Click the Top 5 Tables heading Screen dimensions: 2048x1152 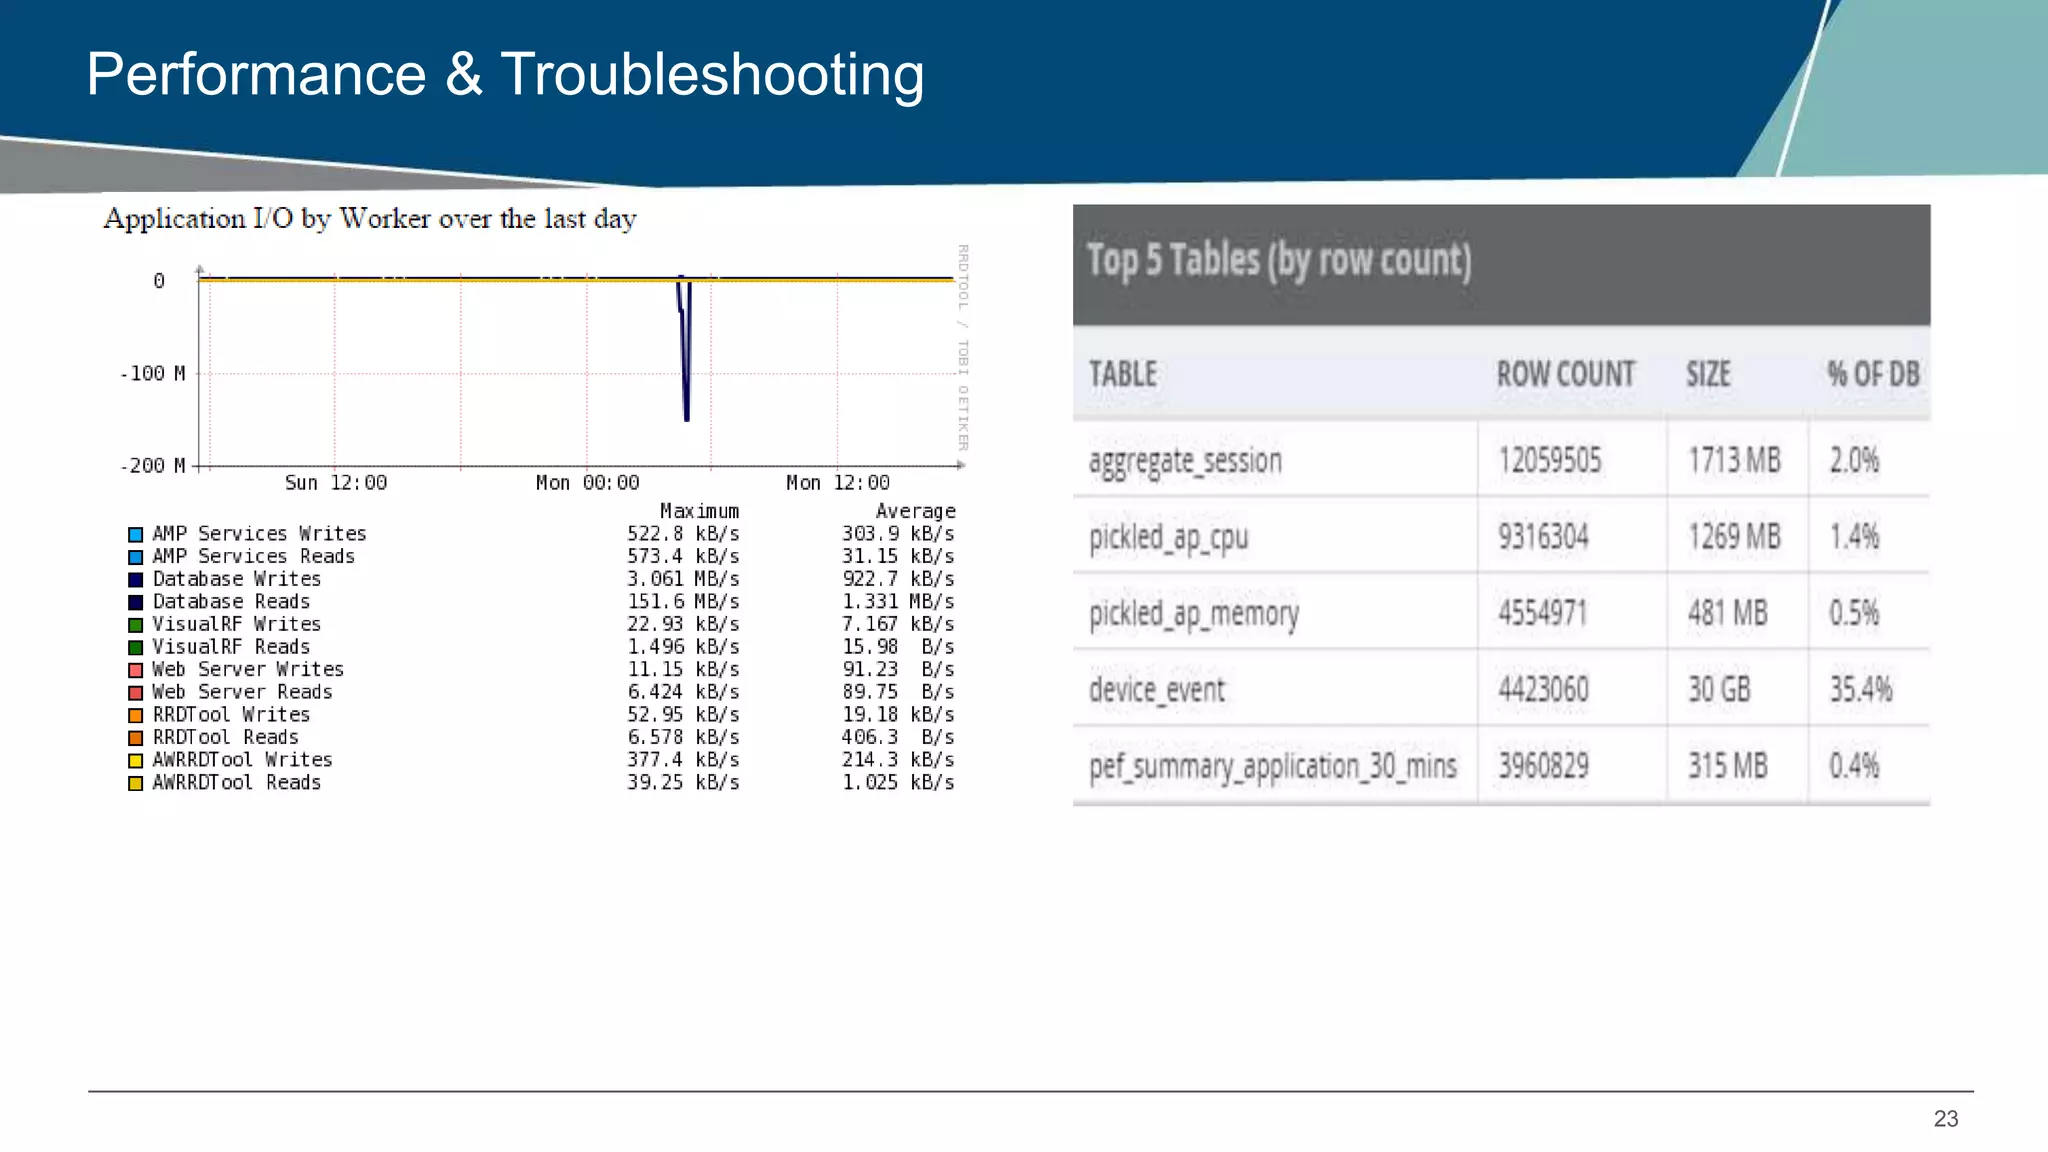tap(1279, 261)
